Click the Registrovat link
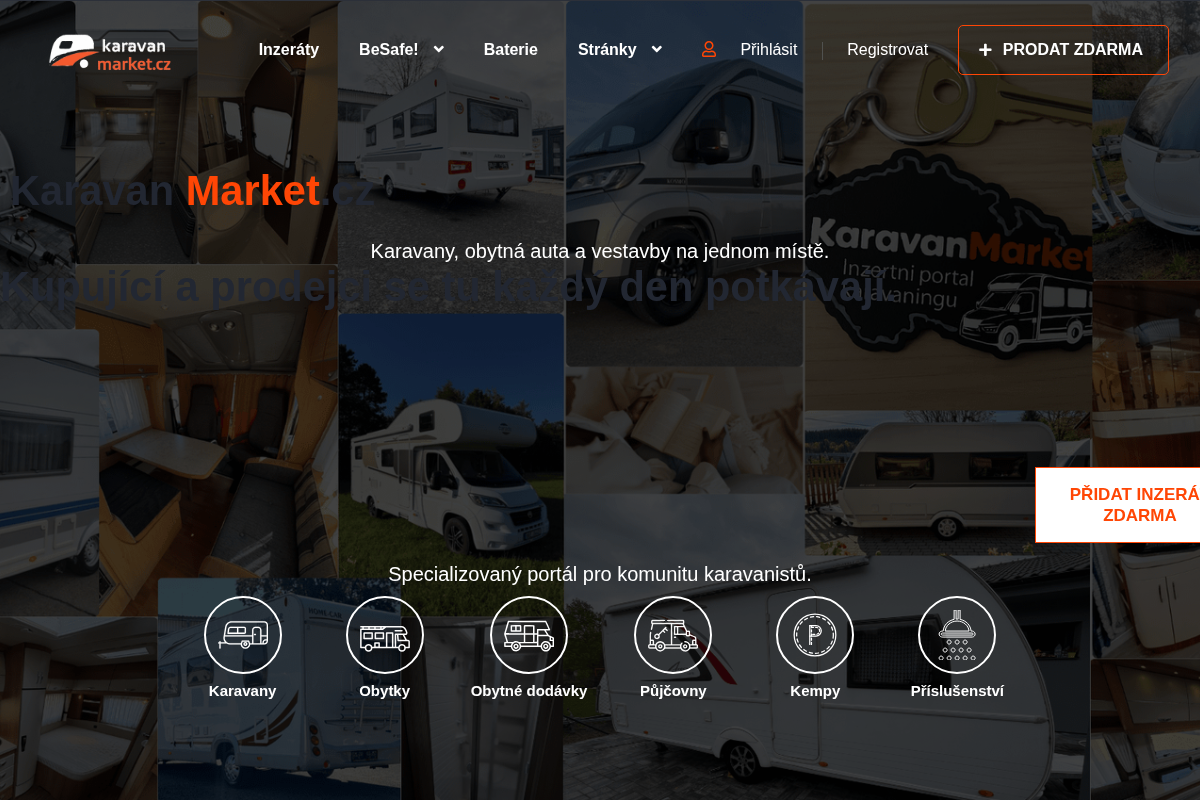The width and height of the screenshot is (1200, 800). point(887,49)
